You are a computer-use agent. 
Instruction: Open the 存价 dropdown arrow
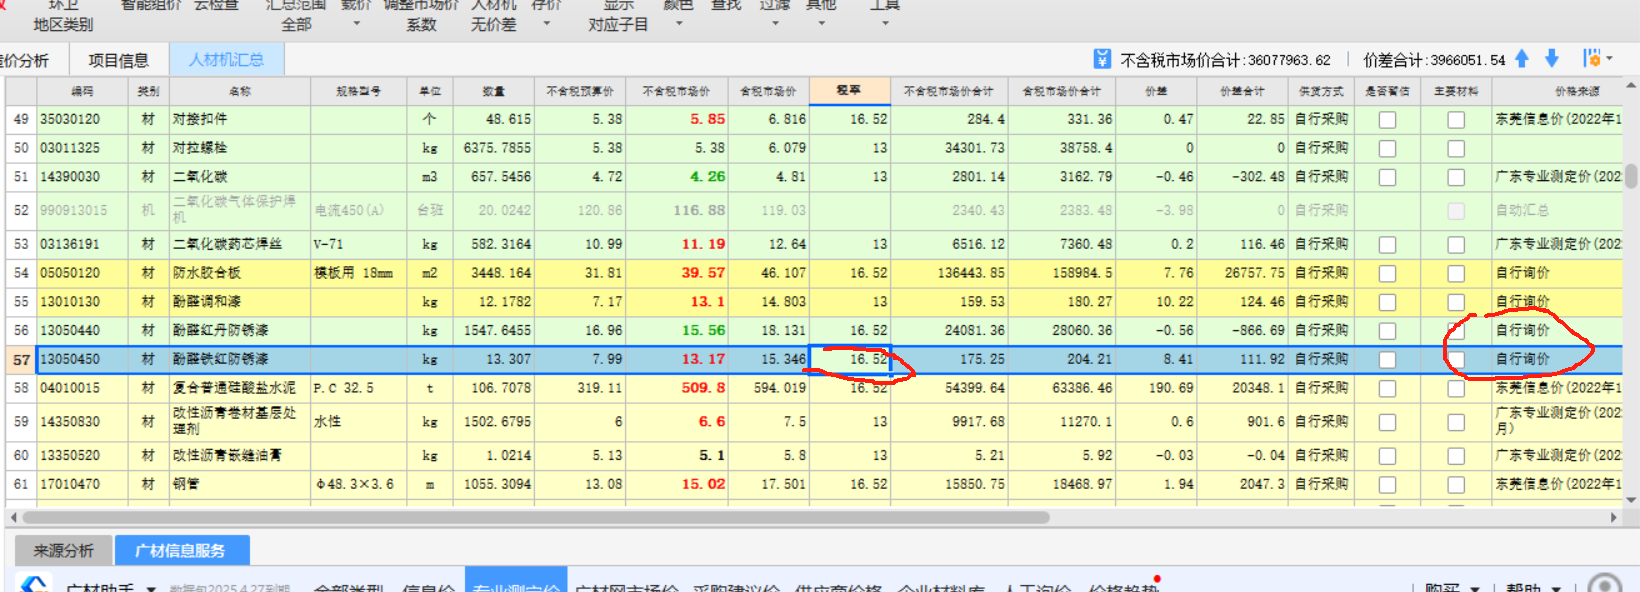coord(546,23)
